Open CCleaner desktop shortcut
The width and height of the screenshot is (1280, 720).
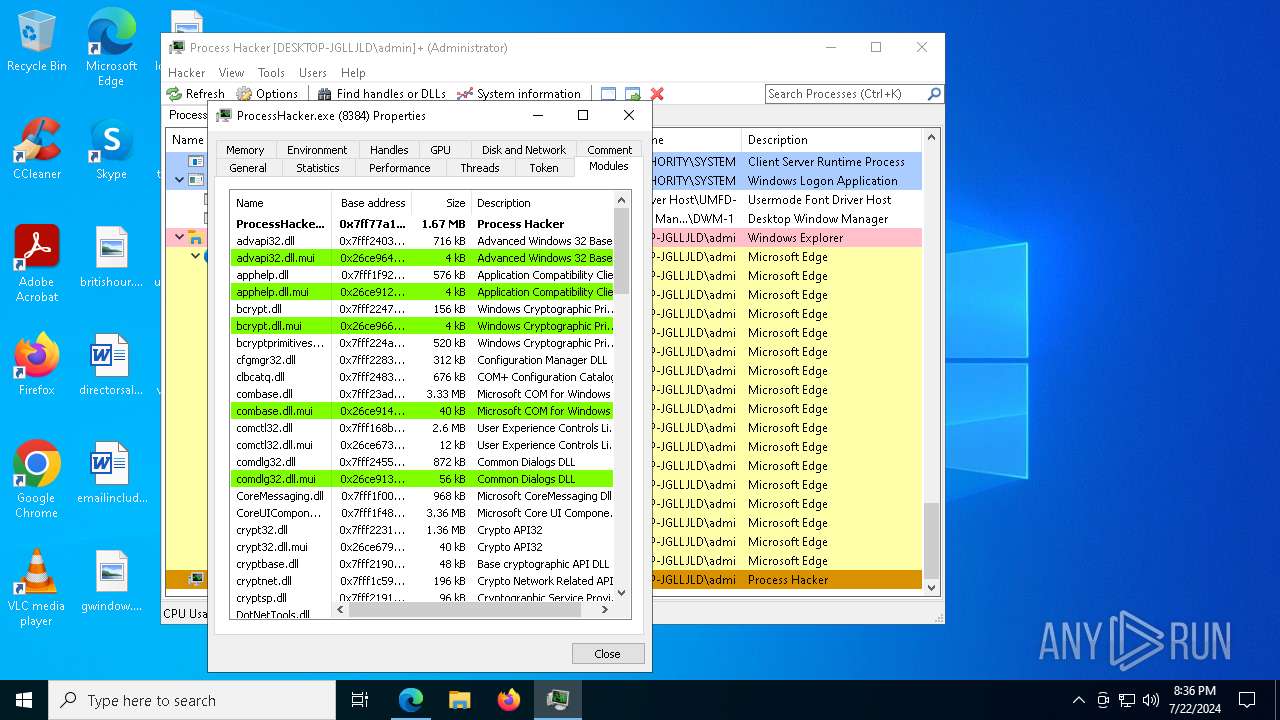[x=37, y=149]
